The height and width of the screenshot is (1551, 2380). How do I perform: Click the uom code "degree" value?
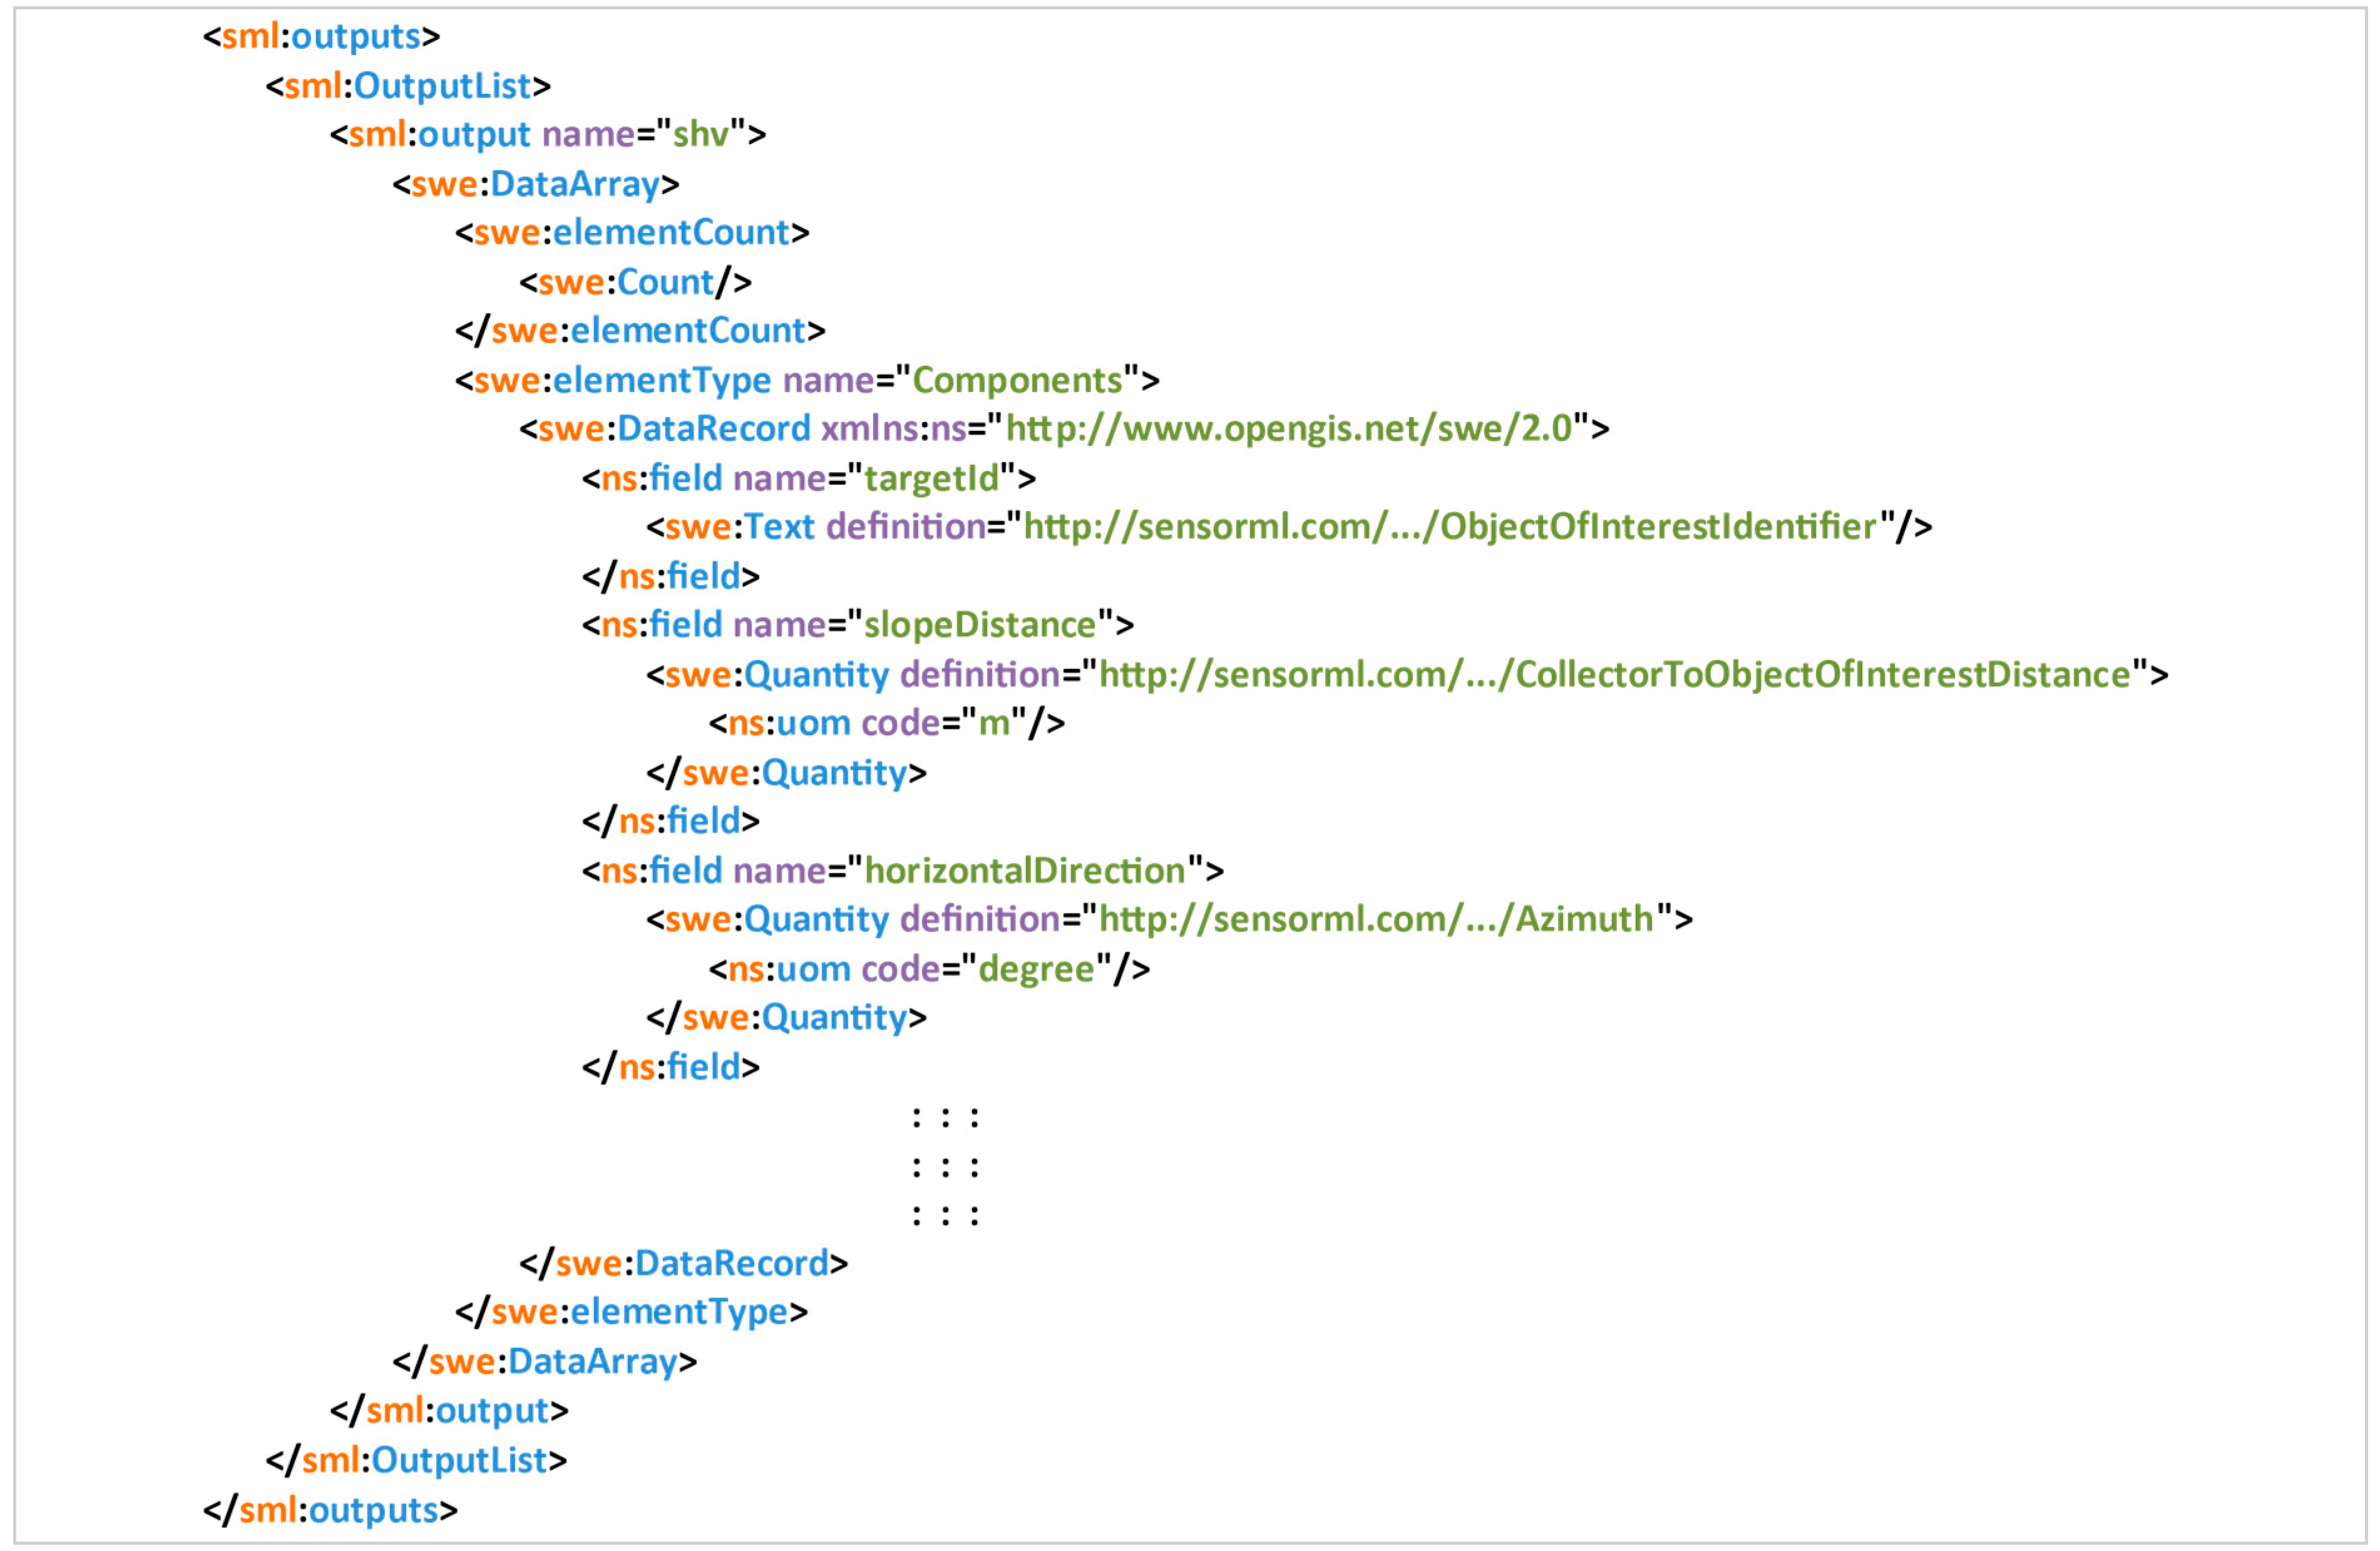(1036, 969)
